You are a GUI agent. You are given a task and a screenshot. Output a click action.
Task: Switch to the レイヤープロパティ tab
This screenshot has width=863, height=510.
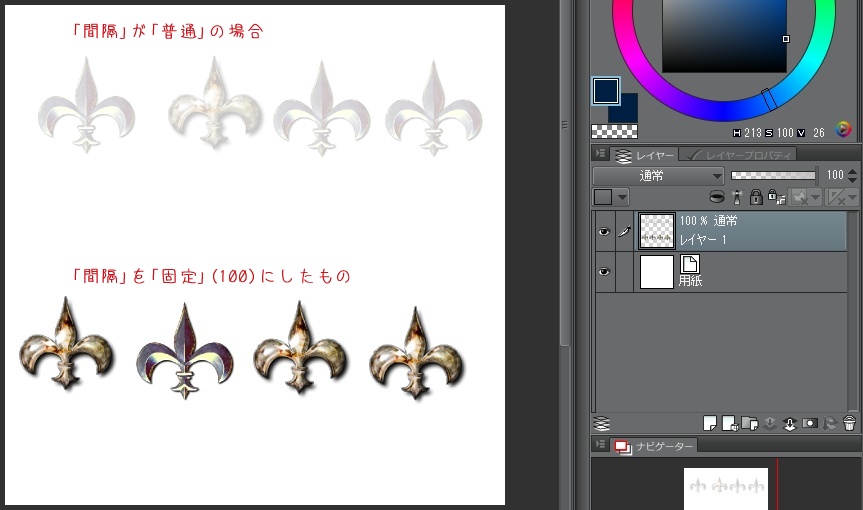[x=738, y=156]
